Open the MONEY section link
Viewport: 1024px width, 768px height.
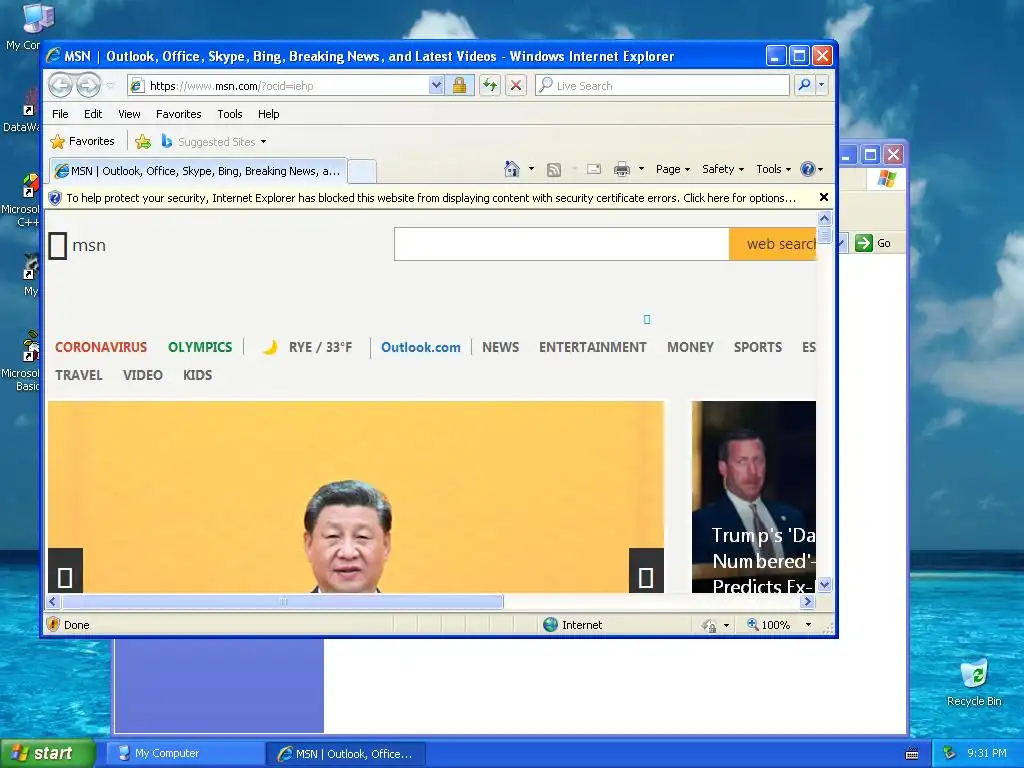[x=690, y=347]
